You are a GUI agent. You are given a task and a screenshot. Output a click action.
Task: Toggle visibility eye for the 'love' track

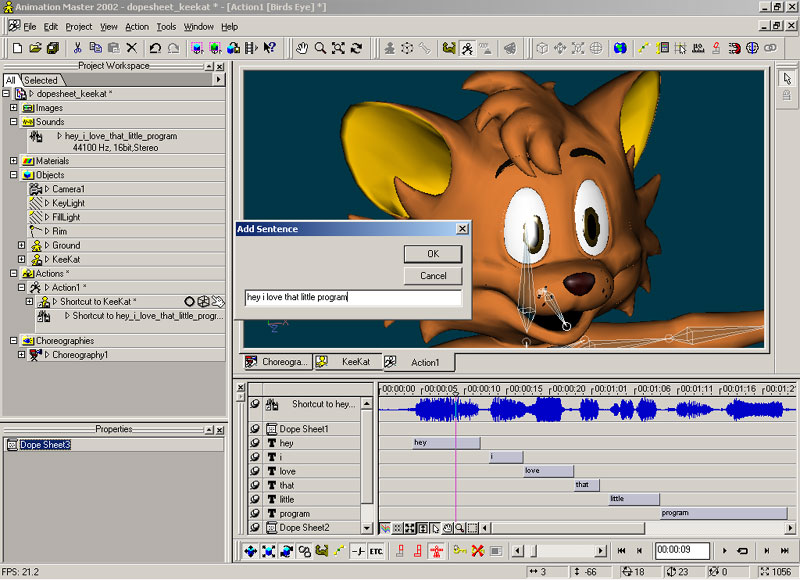click(x=255, y=471)
